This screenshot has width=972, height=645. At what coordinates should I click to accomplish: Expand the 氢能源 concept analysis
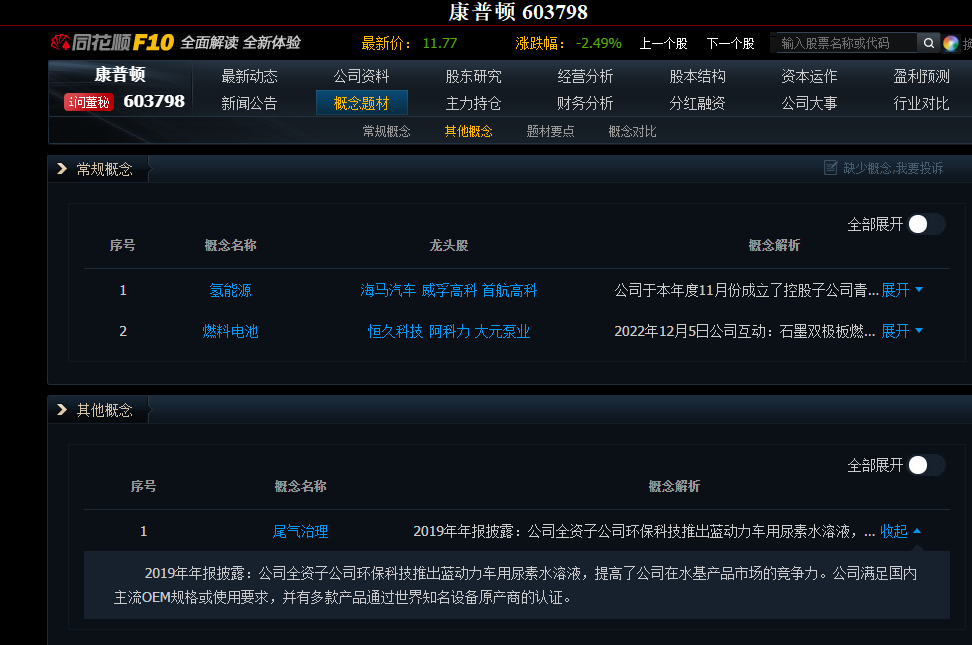tap(902, 290)
